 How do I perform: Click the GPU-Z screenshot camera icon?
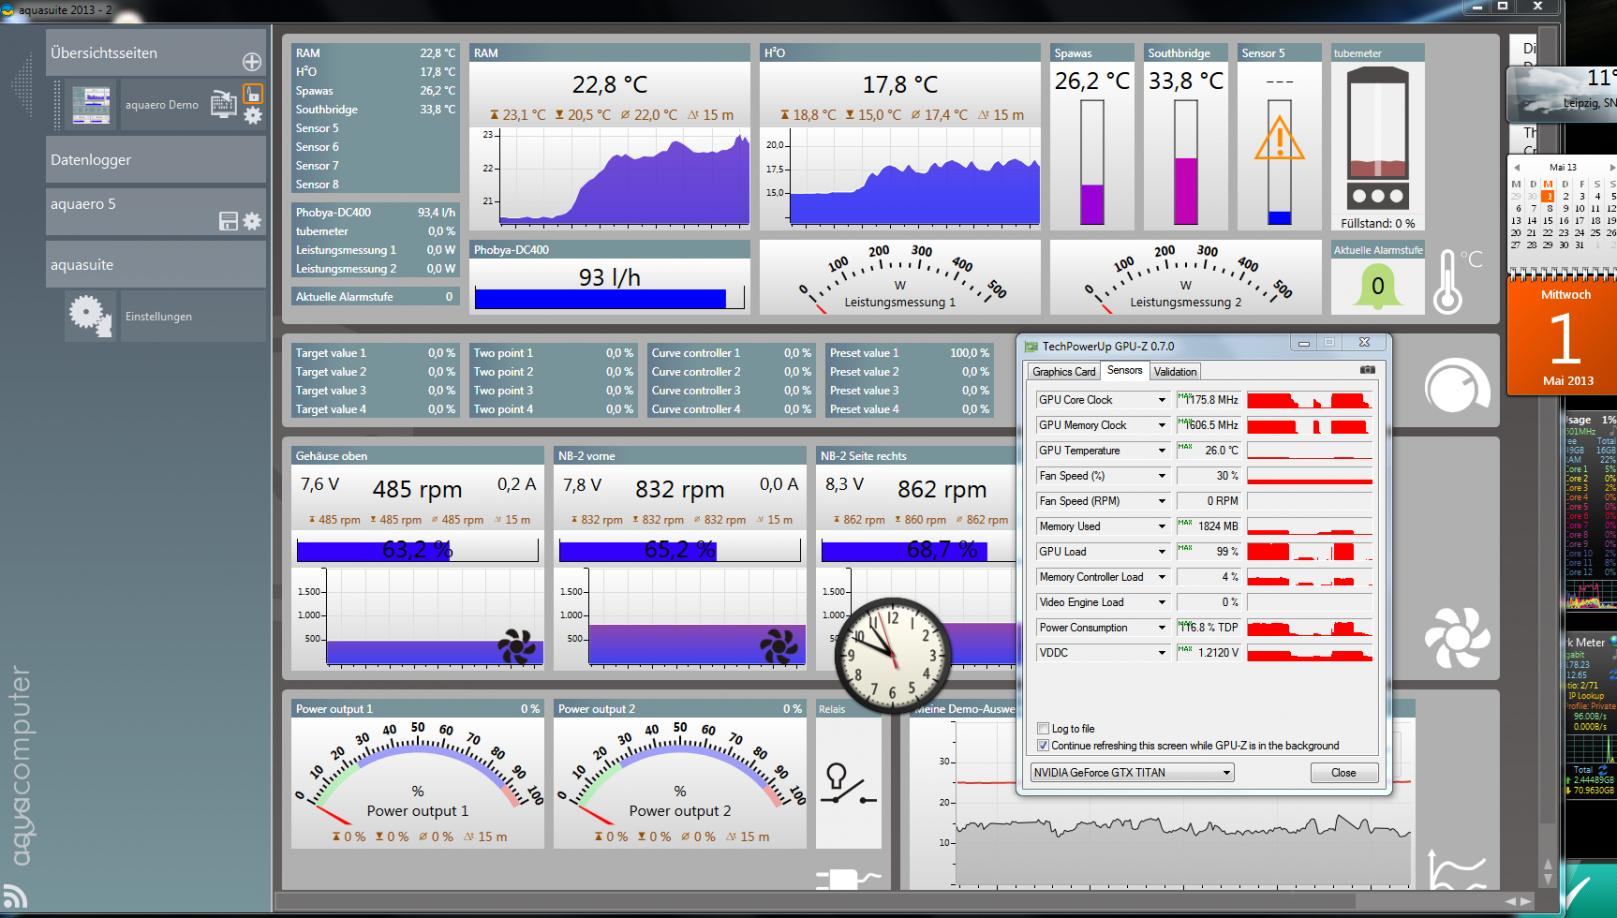pyautogui.click(x=1367, y=370)
